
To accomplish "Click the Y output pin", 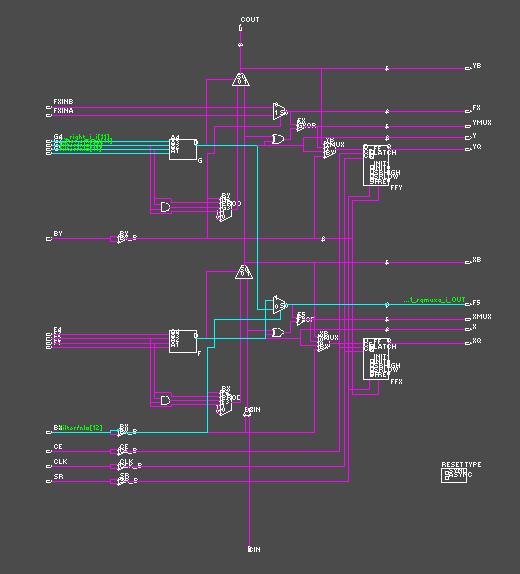I will pyautogui.click(x=468, y=138).
